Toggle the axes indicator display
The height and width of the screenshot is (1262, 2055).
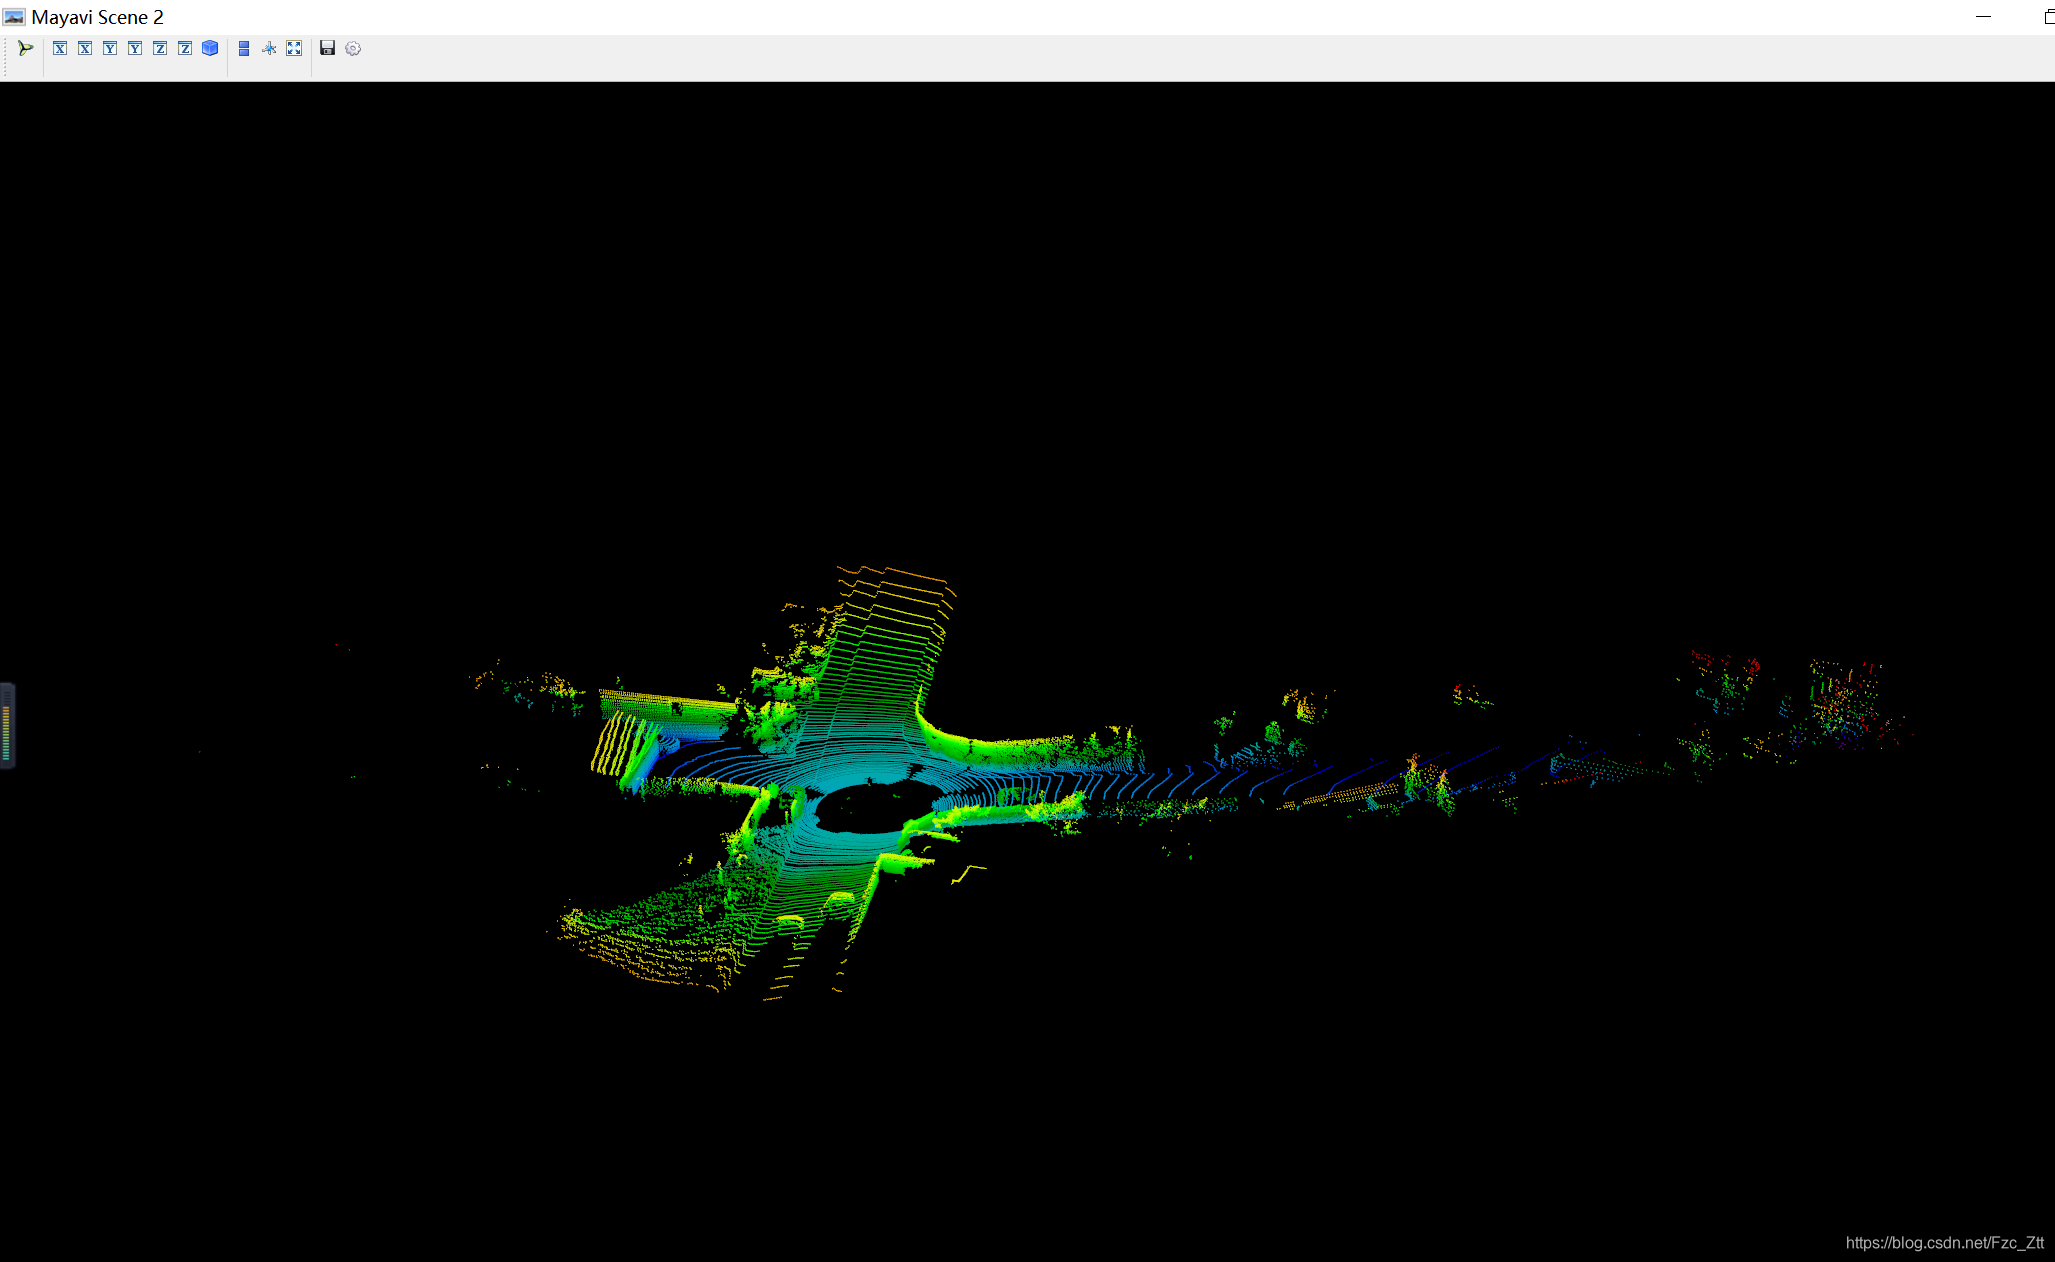click(269, 48)
